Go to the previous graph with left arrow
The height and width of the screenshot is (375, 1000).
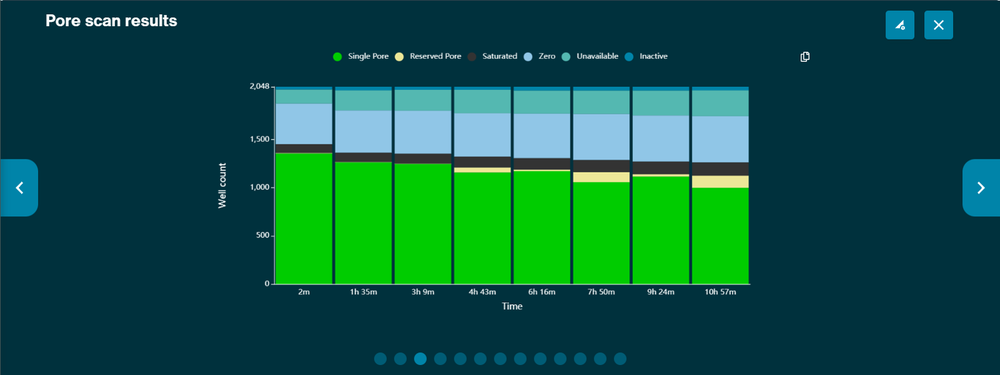[19, 188]
